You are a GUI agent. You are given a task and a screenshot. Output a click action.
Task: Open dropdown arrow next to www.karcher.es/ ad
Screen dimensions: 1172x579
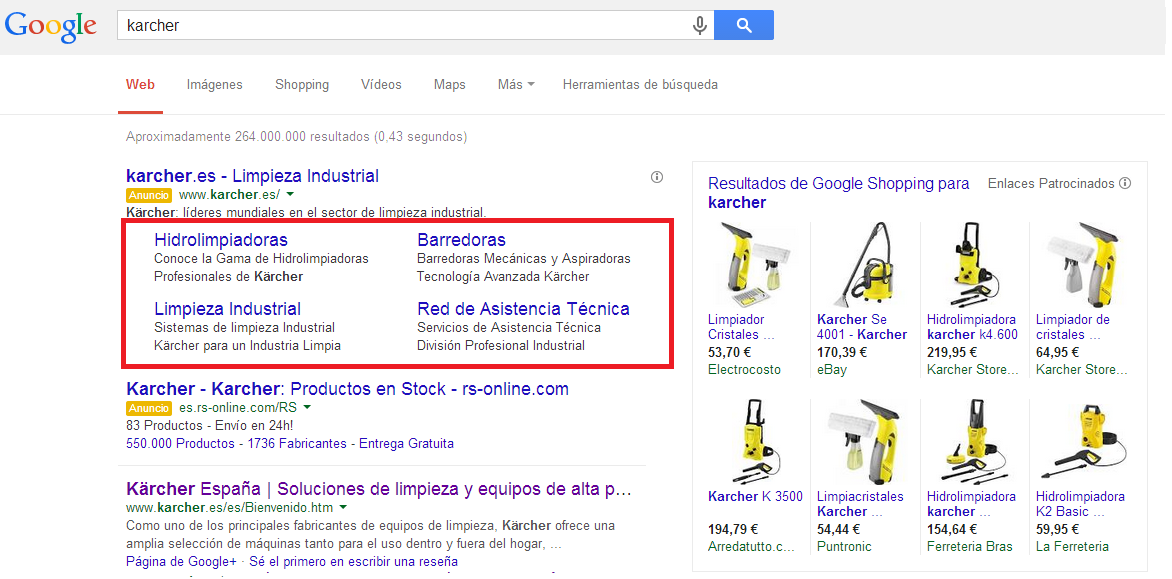[x=290, y=195]
